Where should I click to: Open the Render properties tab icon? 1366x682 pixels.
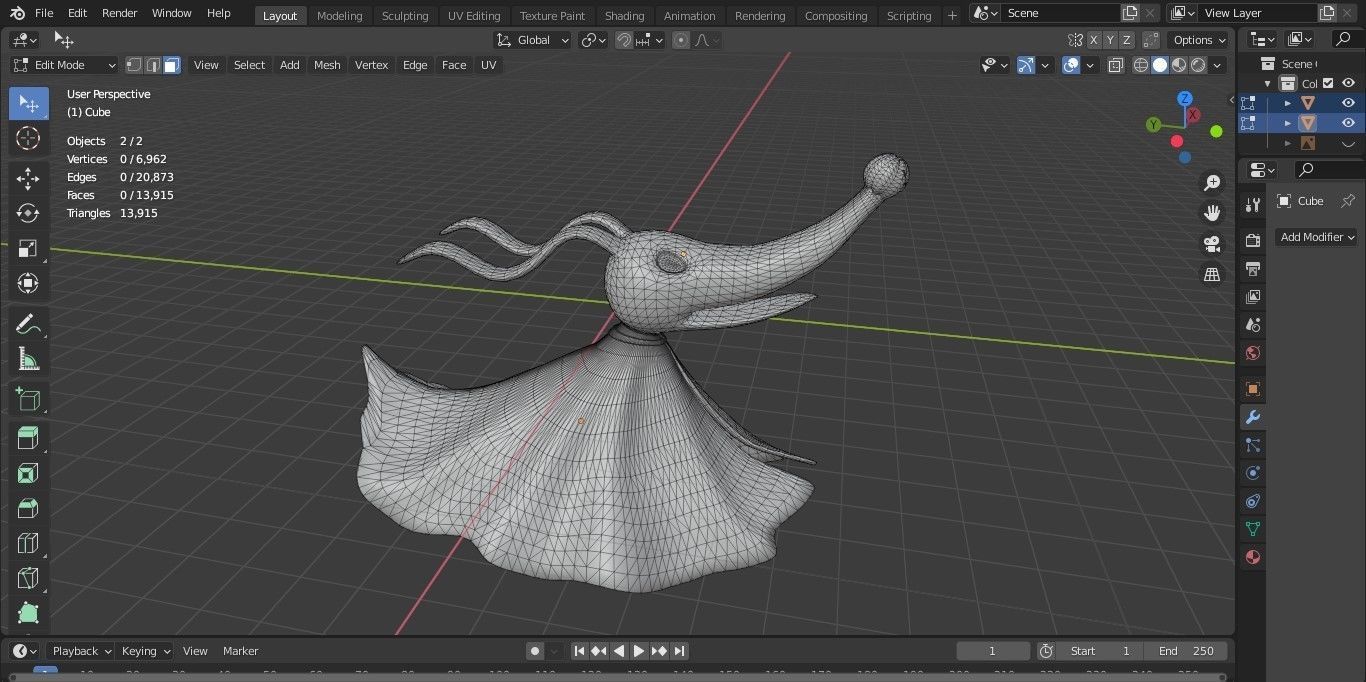click(1253, 240)
